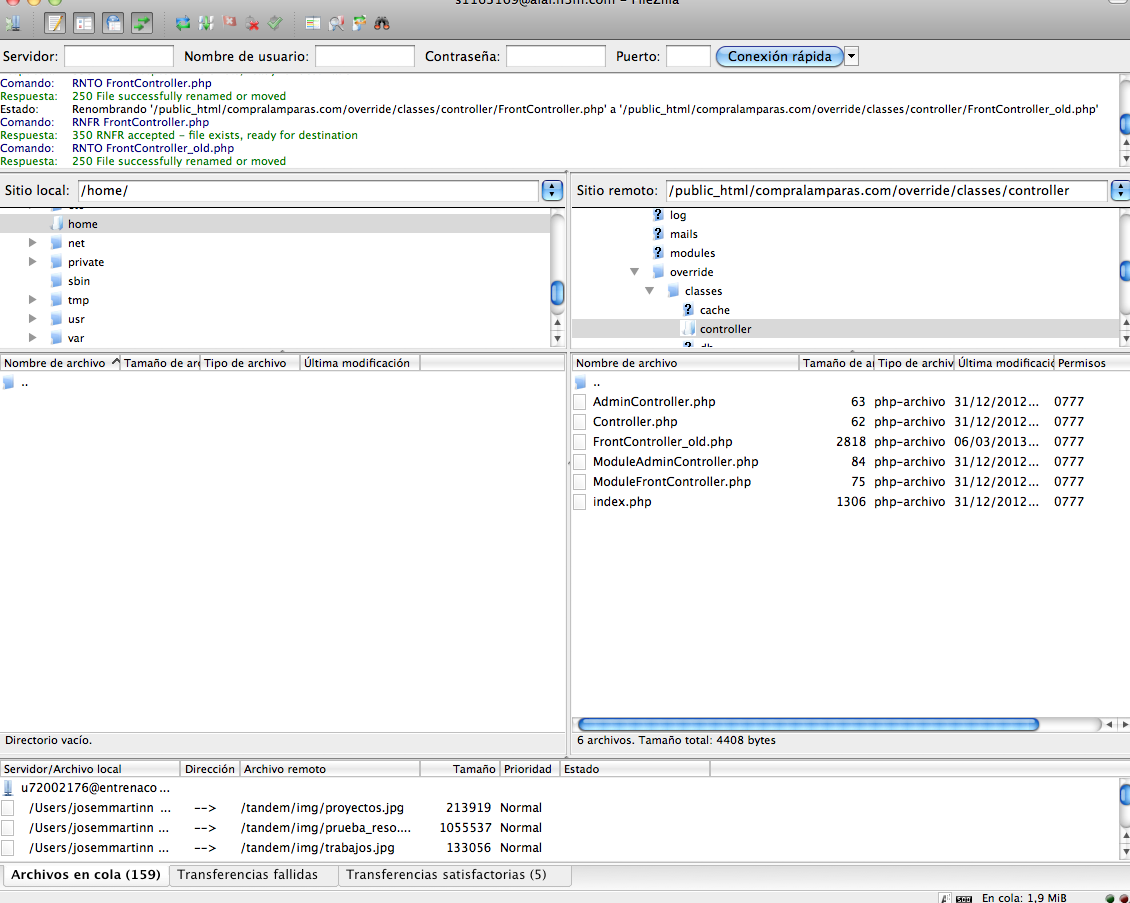The width and height of the screenshot is (1130, 903).
Task: Collapse the 'override' folder in remote tree
Action: [634, 272]
